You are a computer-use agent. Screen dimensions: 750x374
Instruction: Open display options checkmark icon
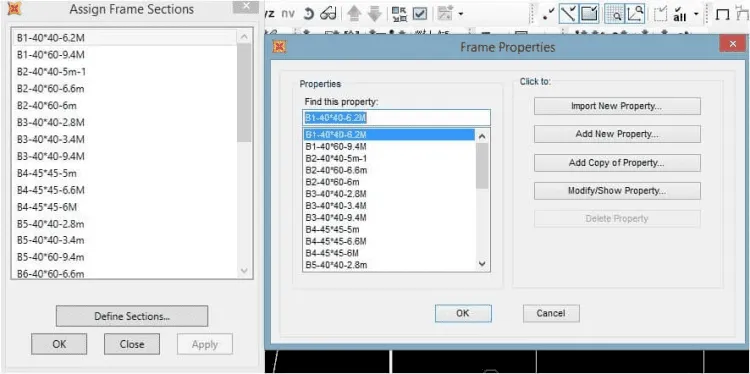click(x=419, y=14)
